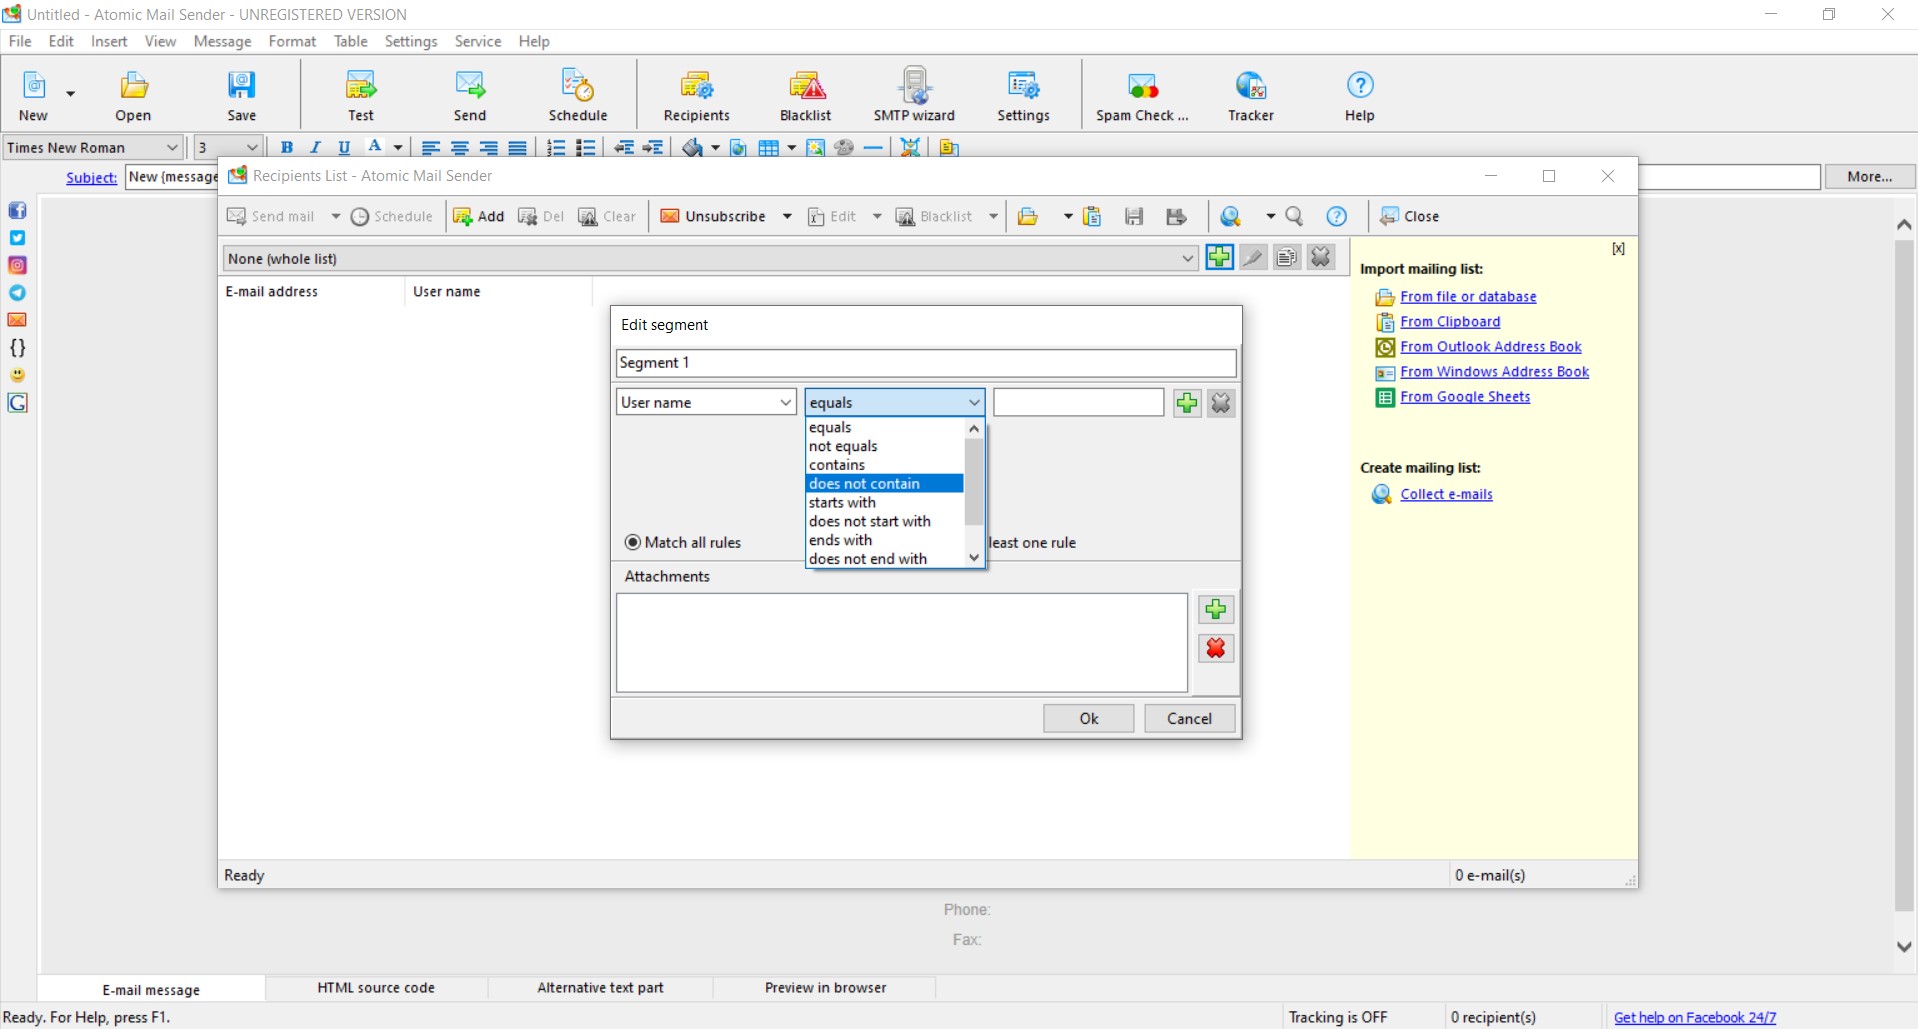The height and width of the screenshot is (1029, 1918).
Task: Expand the Unsubscribe dropdown arrow
Action: pos(787,216)
